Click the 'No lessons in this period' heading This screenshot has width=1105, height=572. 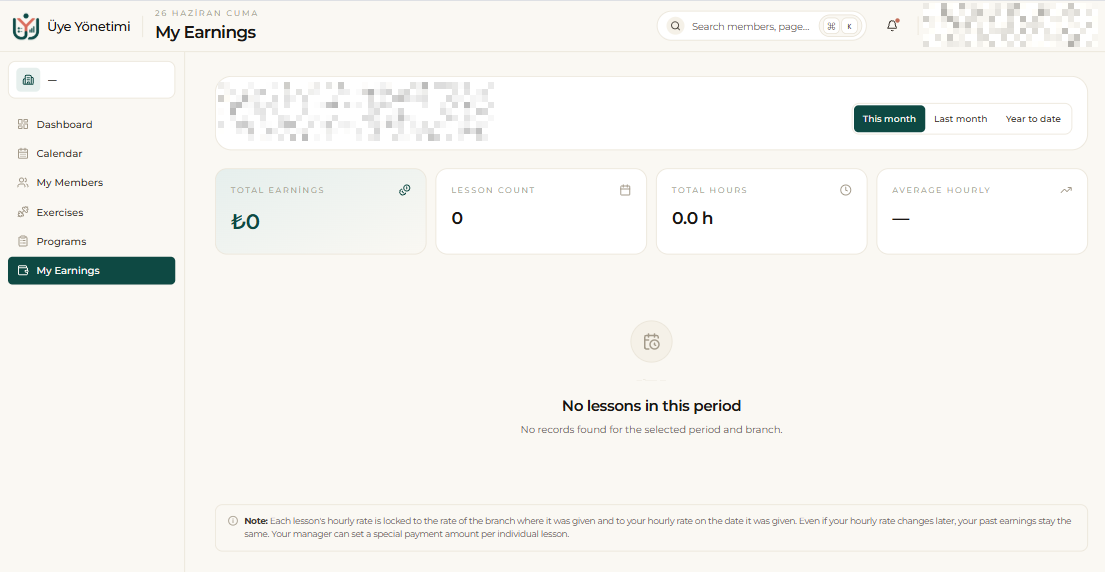651,406
